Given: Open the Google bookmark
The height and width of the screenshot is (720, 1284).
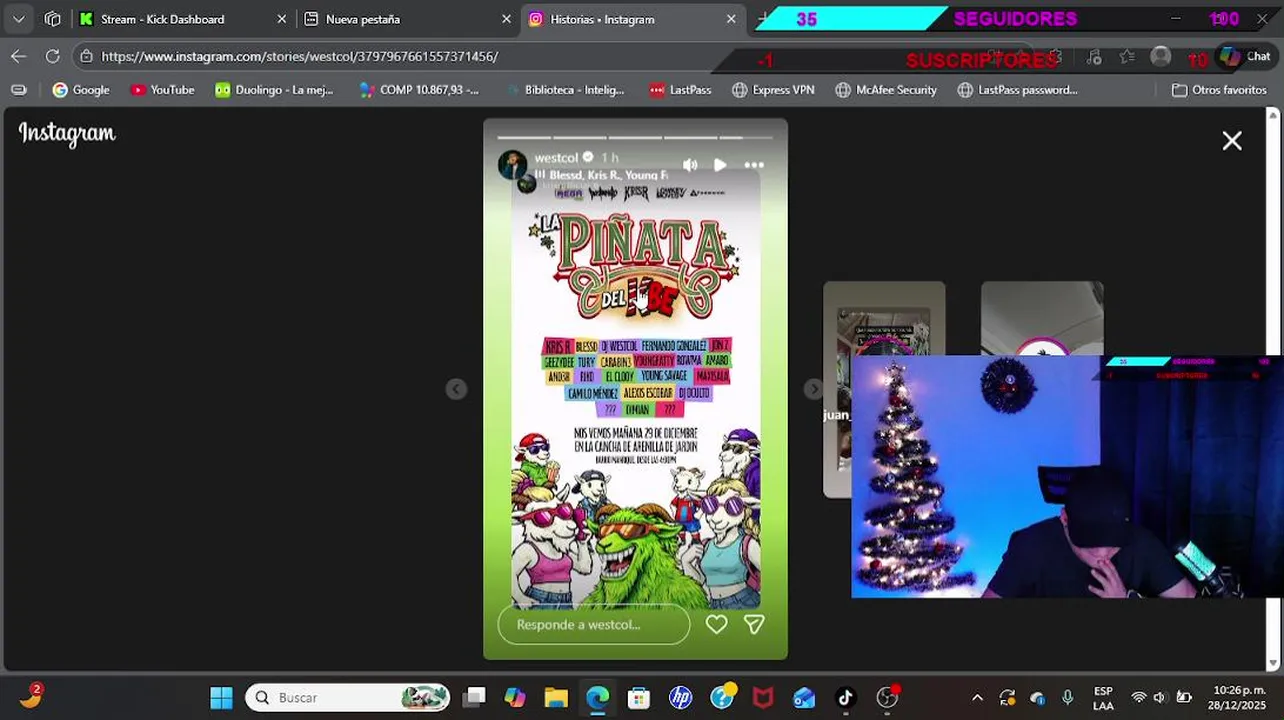Looking at the screenshot, I should tap(81, 90).
